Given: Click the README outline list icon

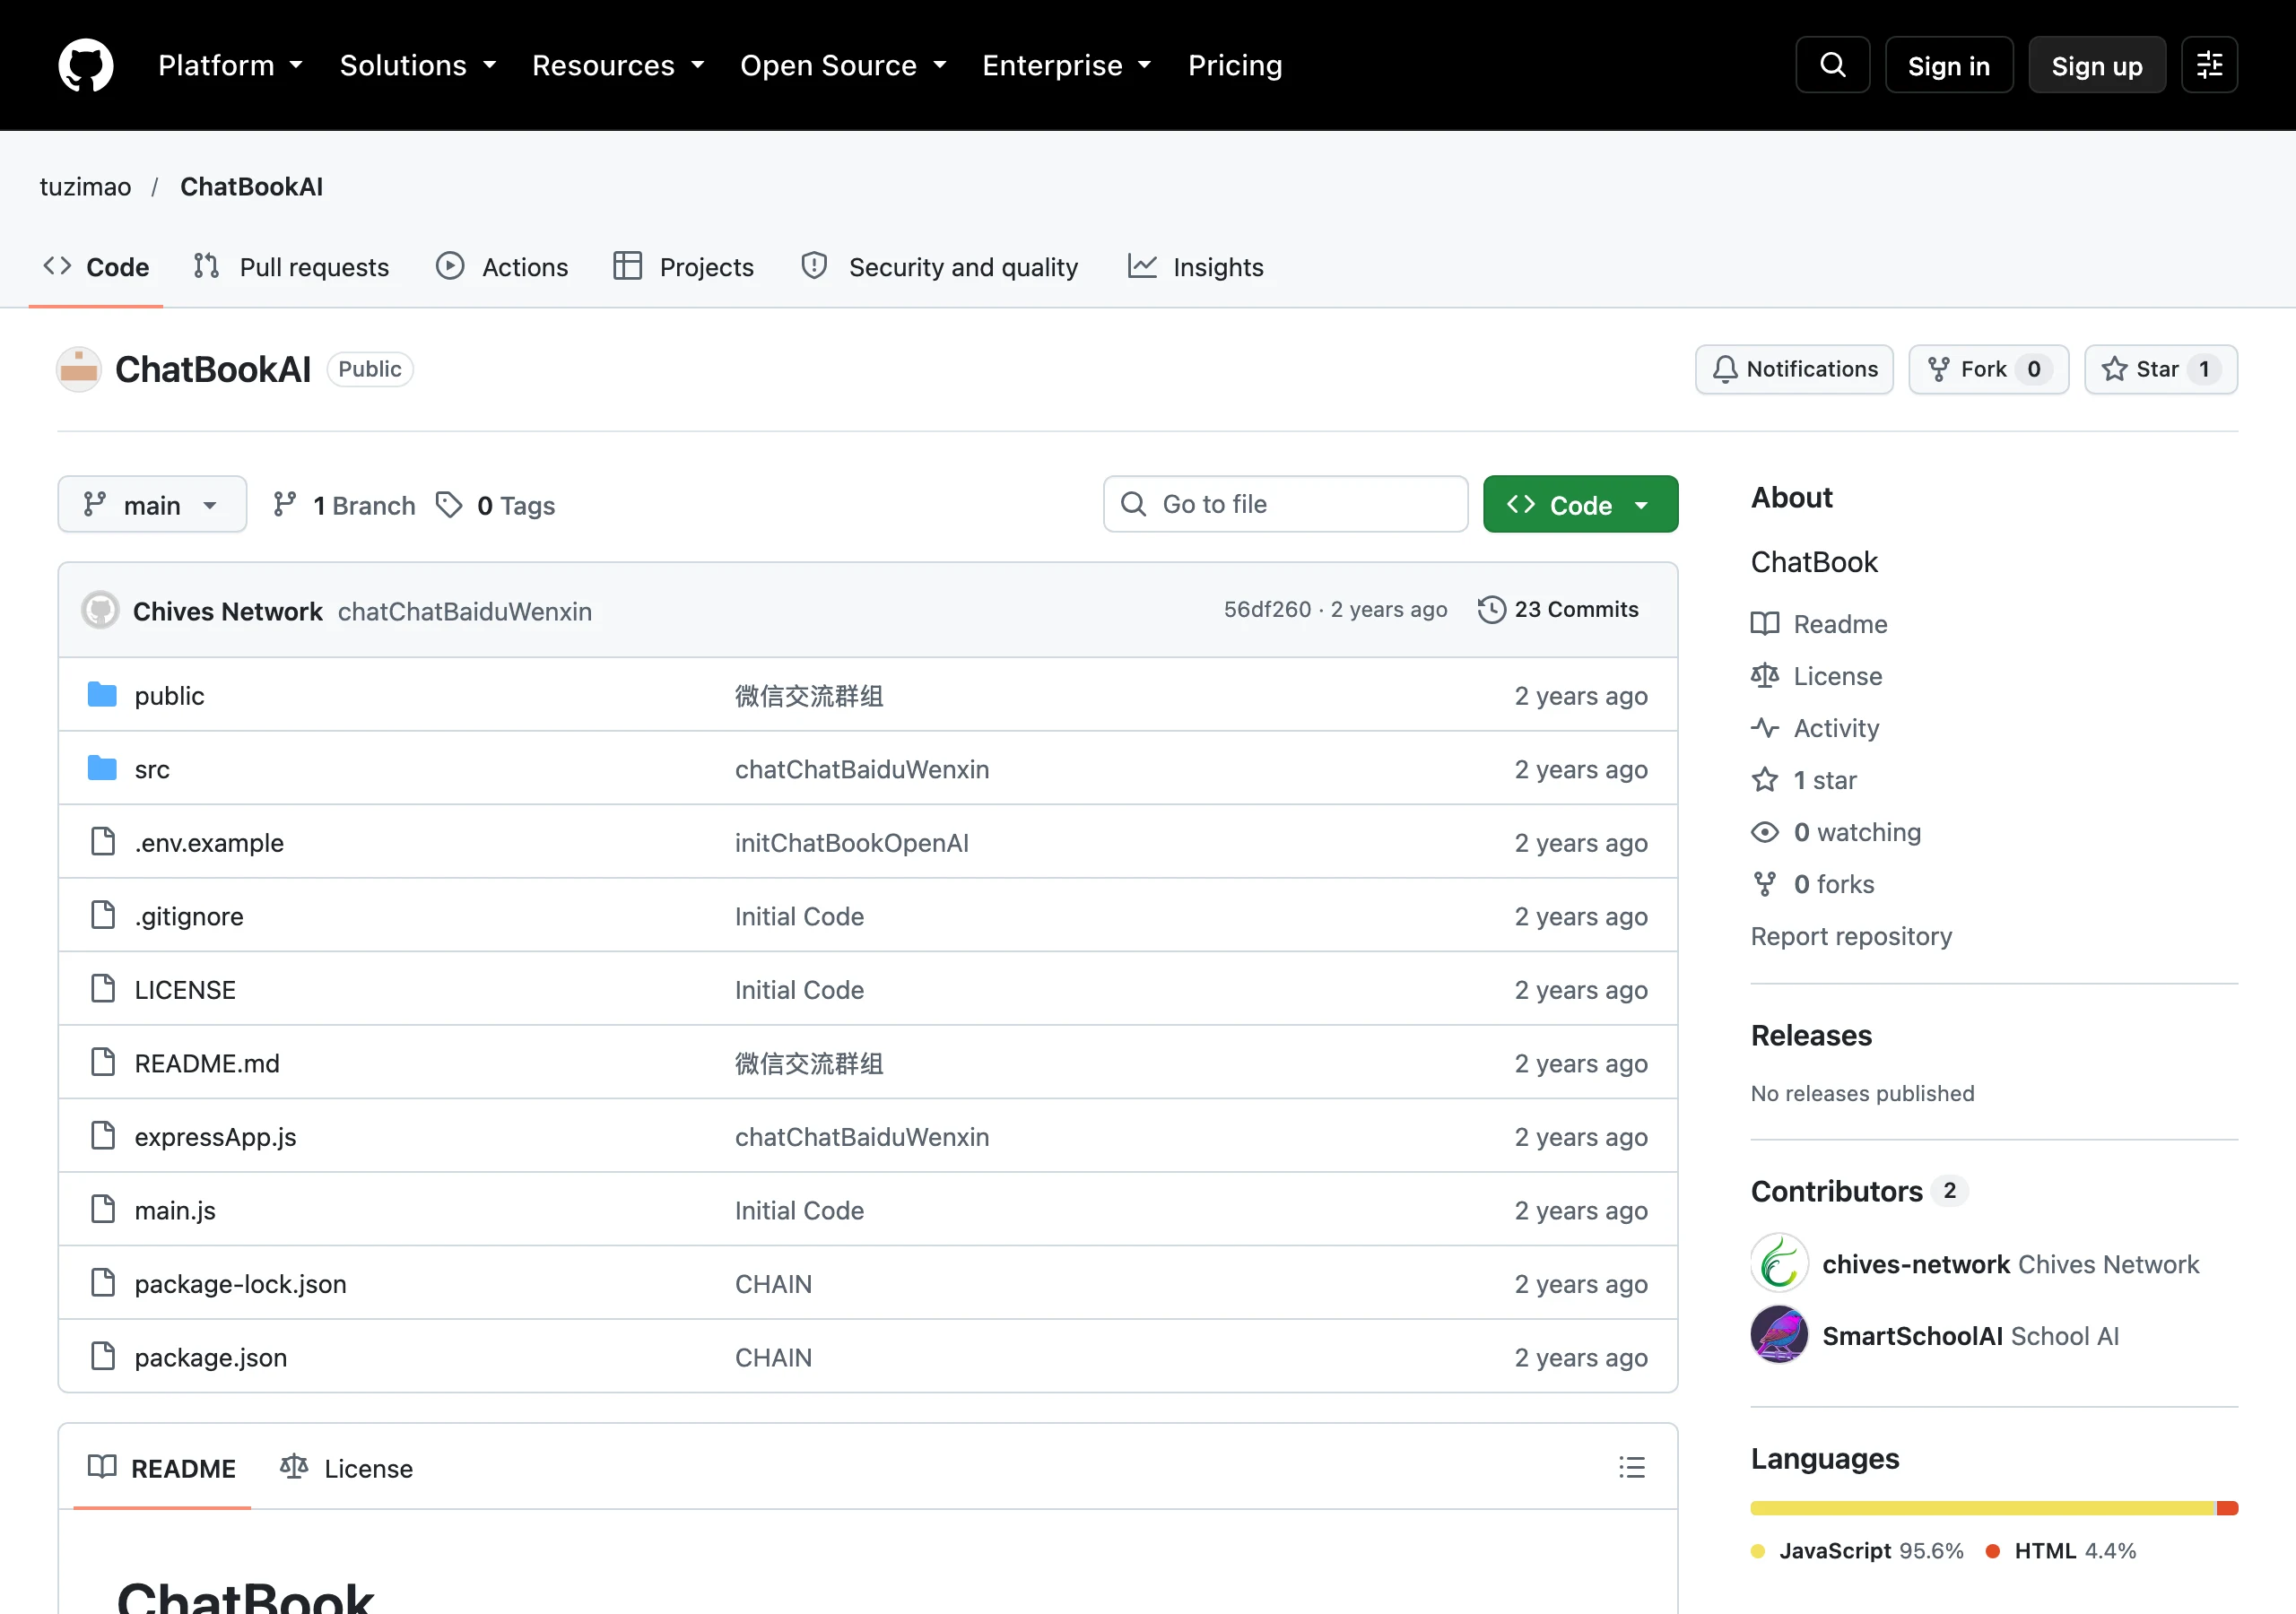Looking at the screenshot, I should pos(1632,1467).
